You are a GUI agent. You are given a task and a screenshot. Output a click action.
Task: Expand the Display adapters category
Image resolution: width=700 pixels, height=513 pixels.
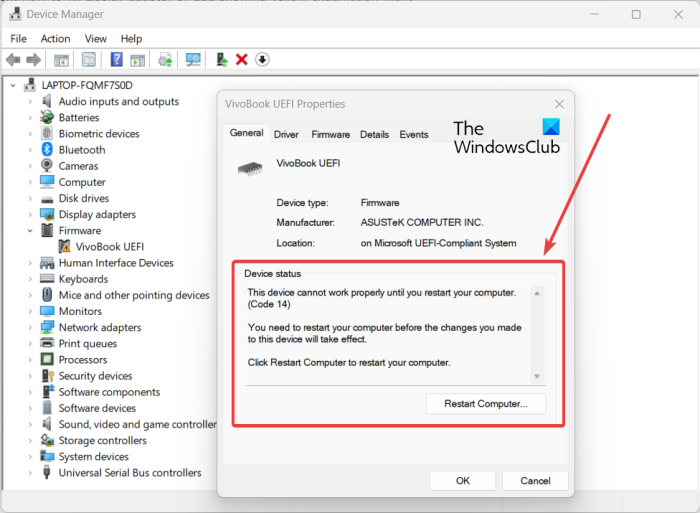point(30,214)
